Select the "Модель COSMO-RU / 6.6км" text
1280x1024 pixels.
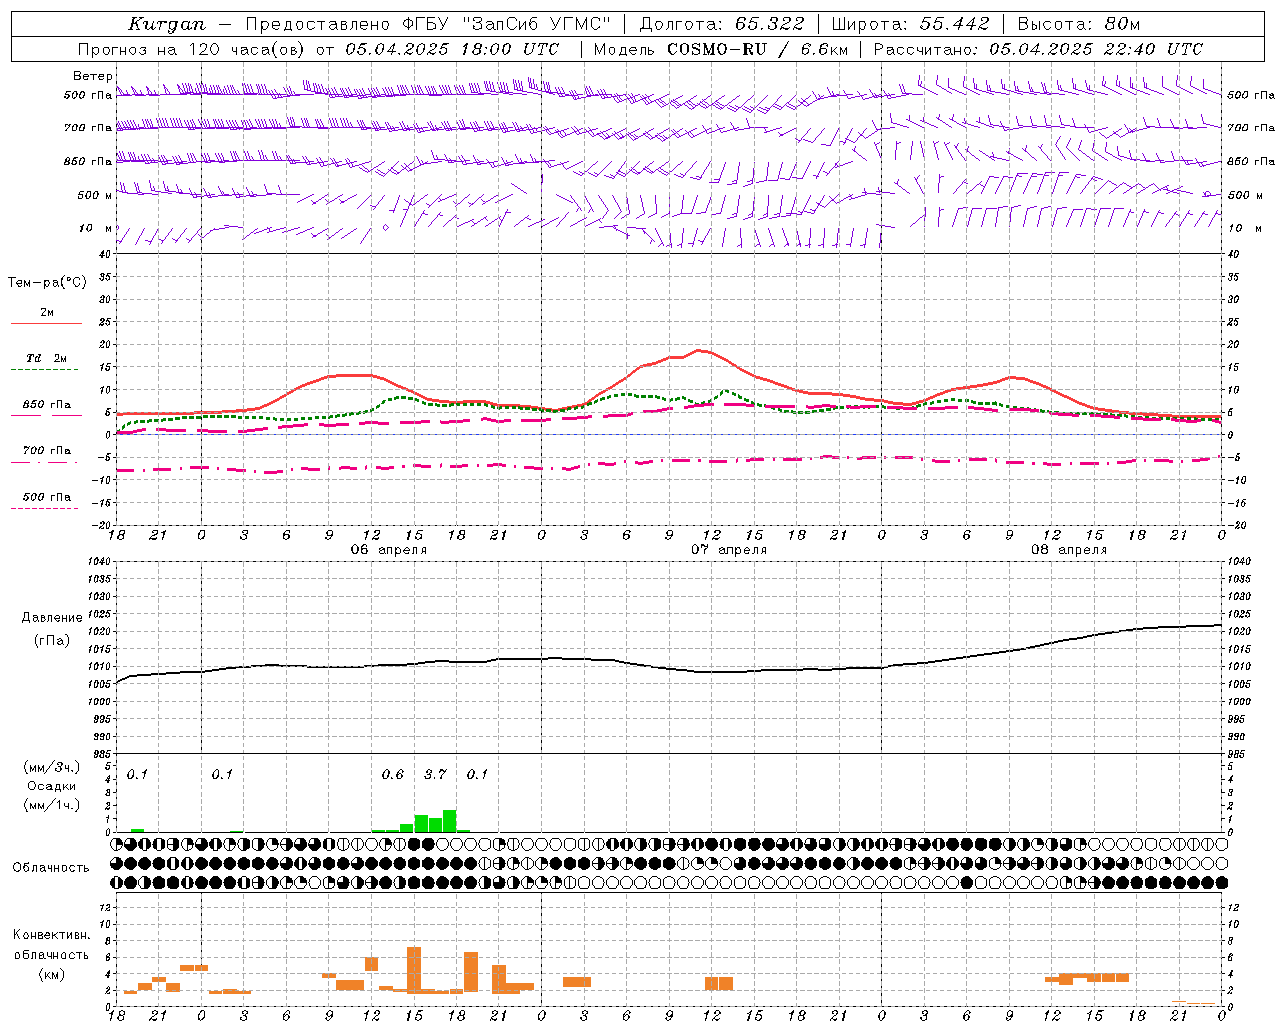coord(721,49)
